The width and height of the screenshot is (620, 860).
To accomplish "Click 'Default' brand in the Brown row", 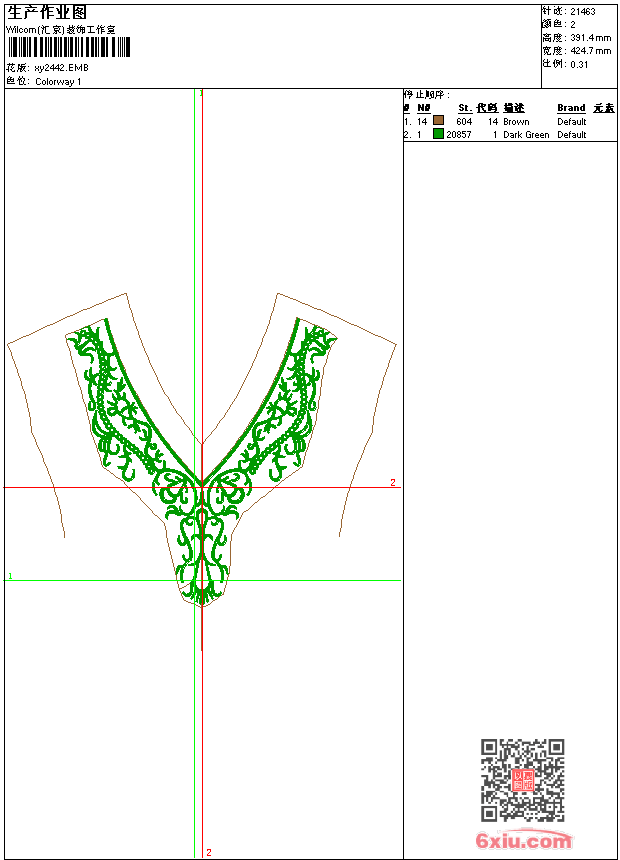I will pos(572,122).
